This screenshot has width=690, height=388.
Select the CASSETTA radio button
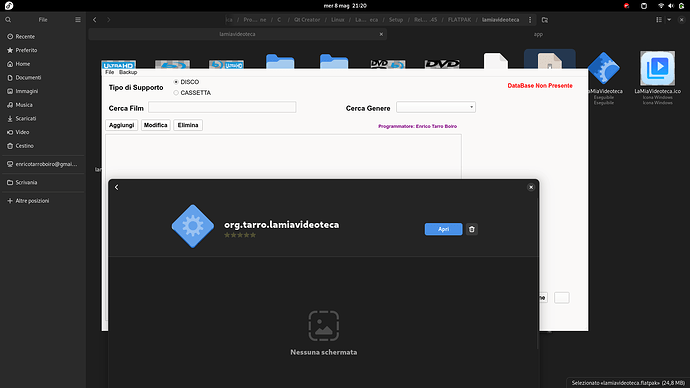pyautogui.click(x=176, y=93)
